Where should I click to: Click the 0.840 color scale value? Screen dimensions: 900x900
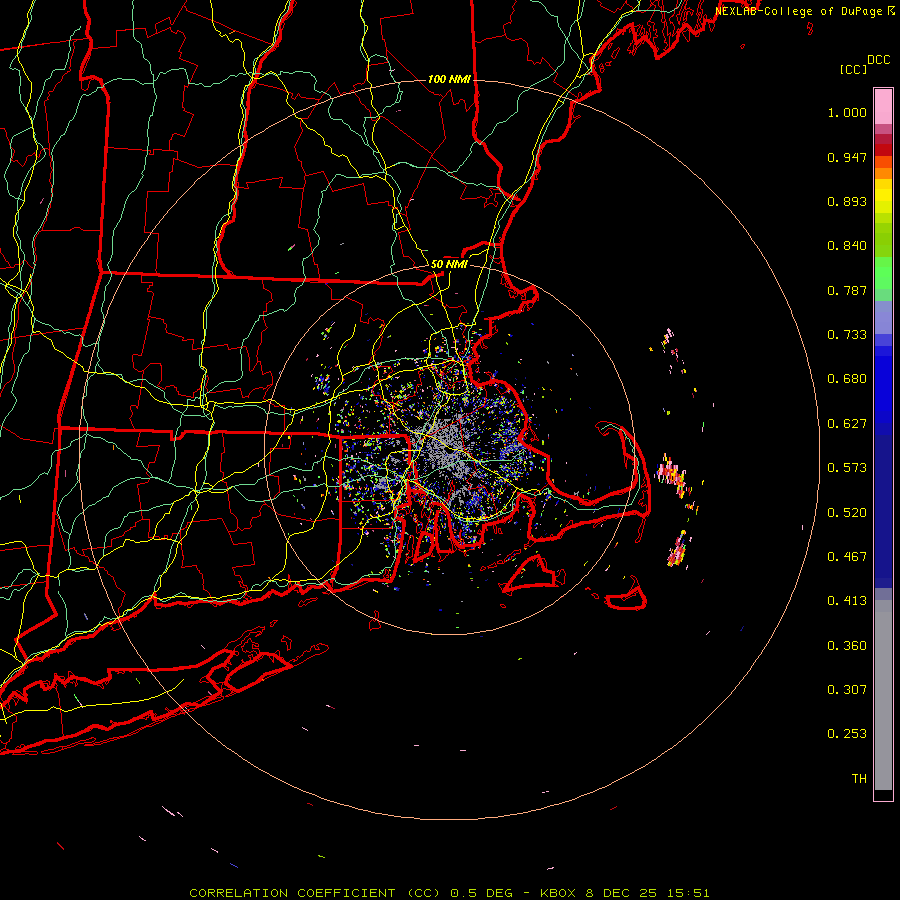[847, 246]
